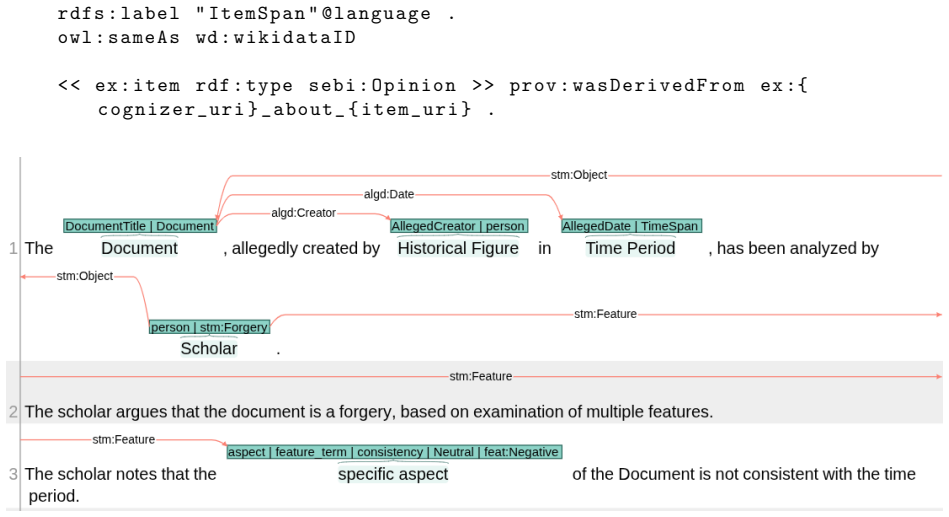This screenshot has height=517, width=949.
Task: Click sentence number 1 in the margin
Action: (x=13, y=248)
